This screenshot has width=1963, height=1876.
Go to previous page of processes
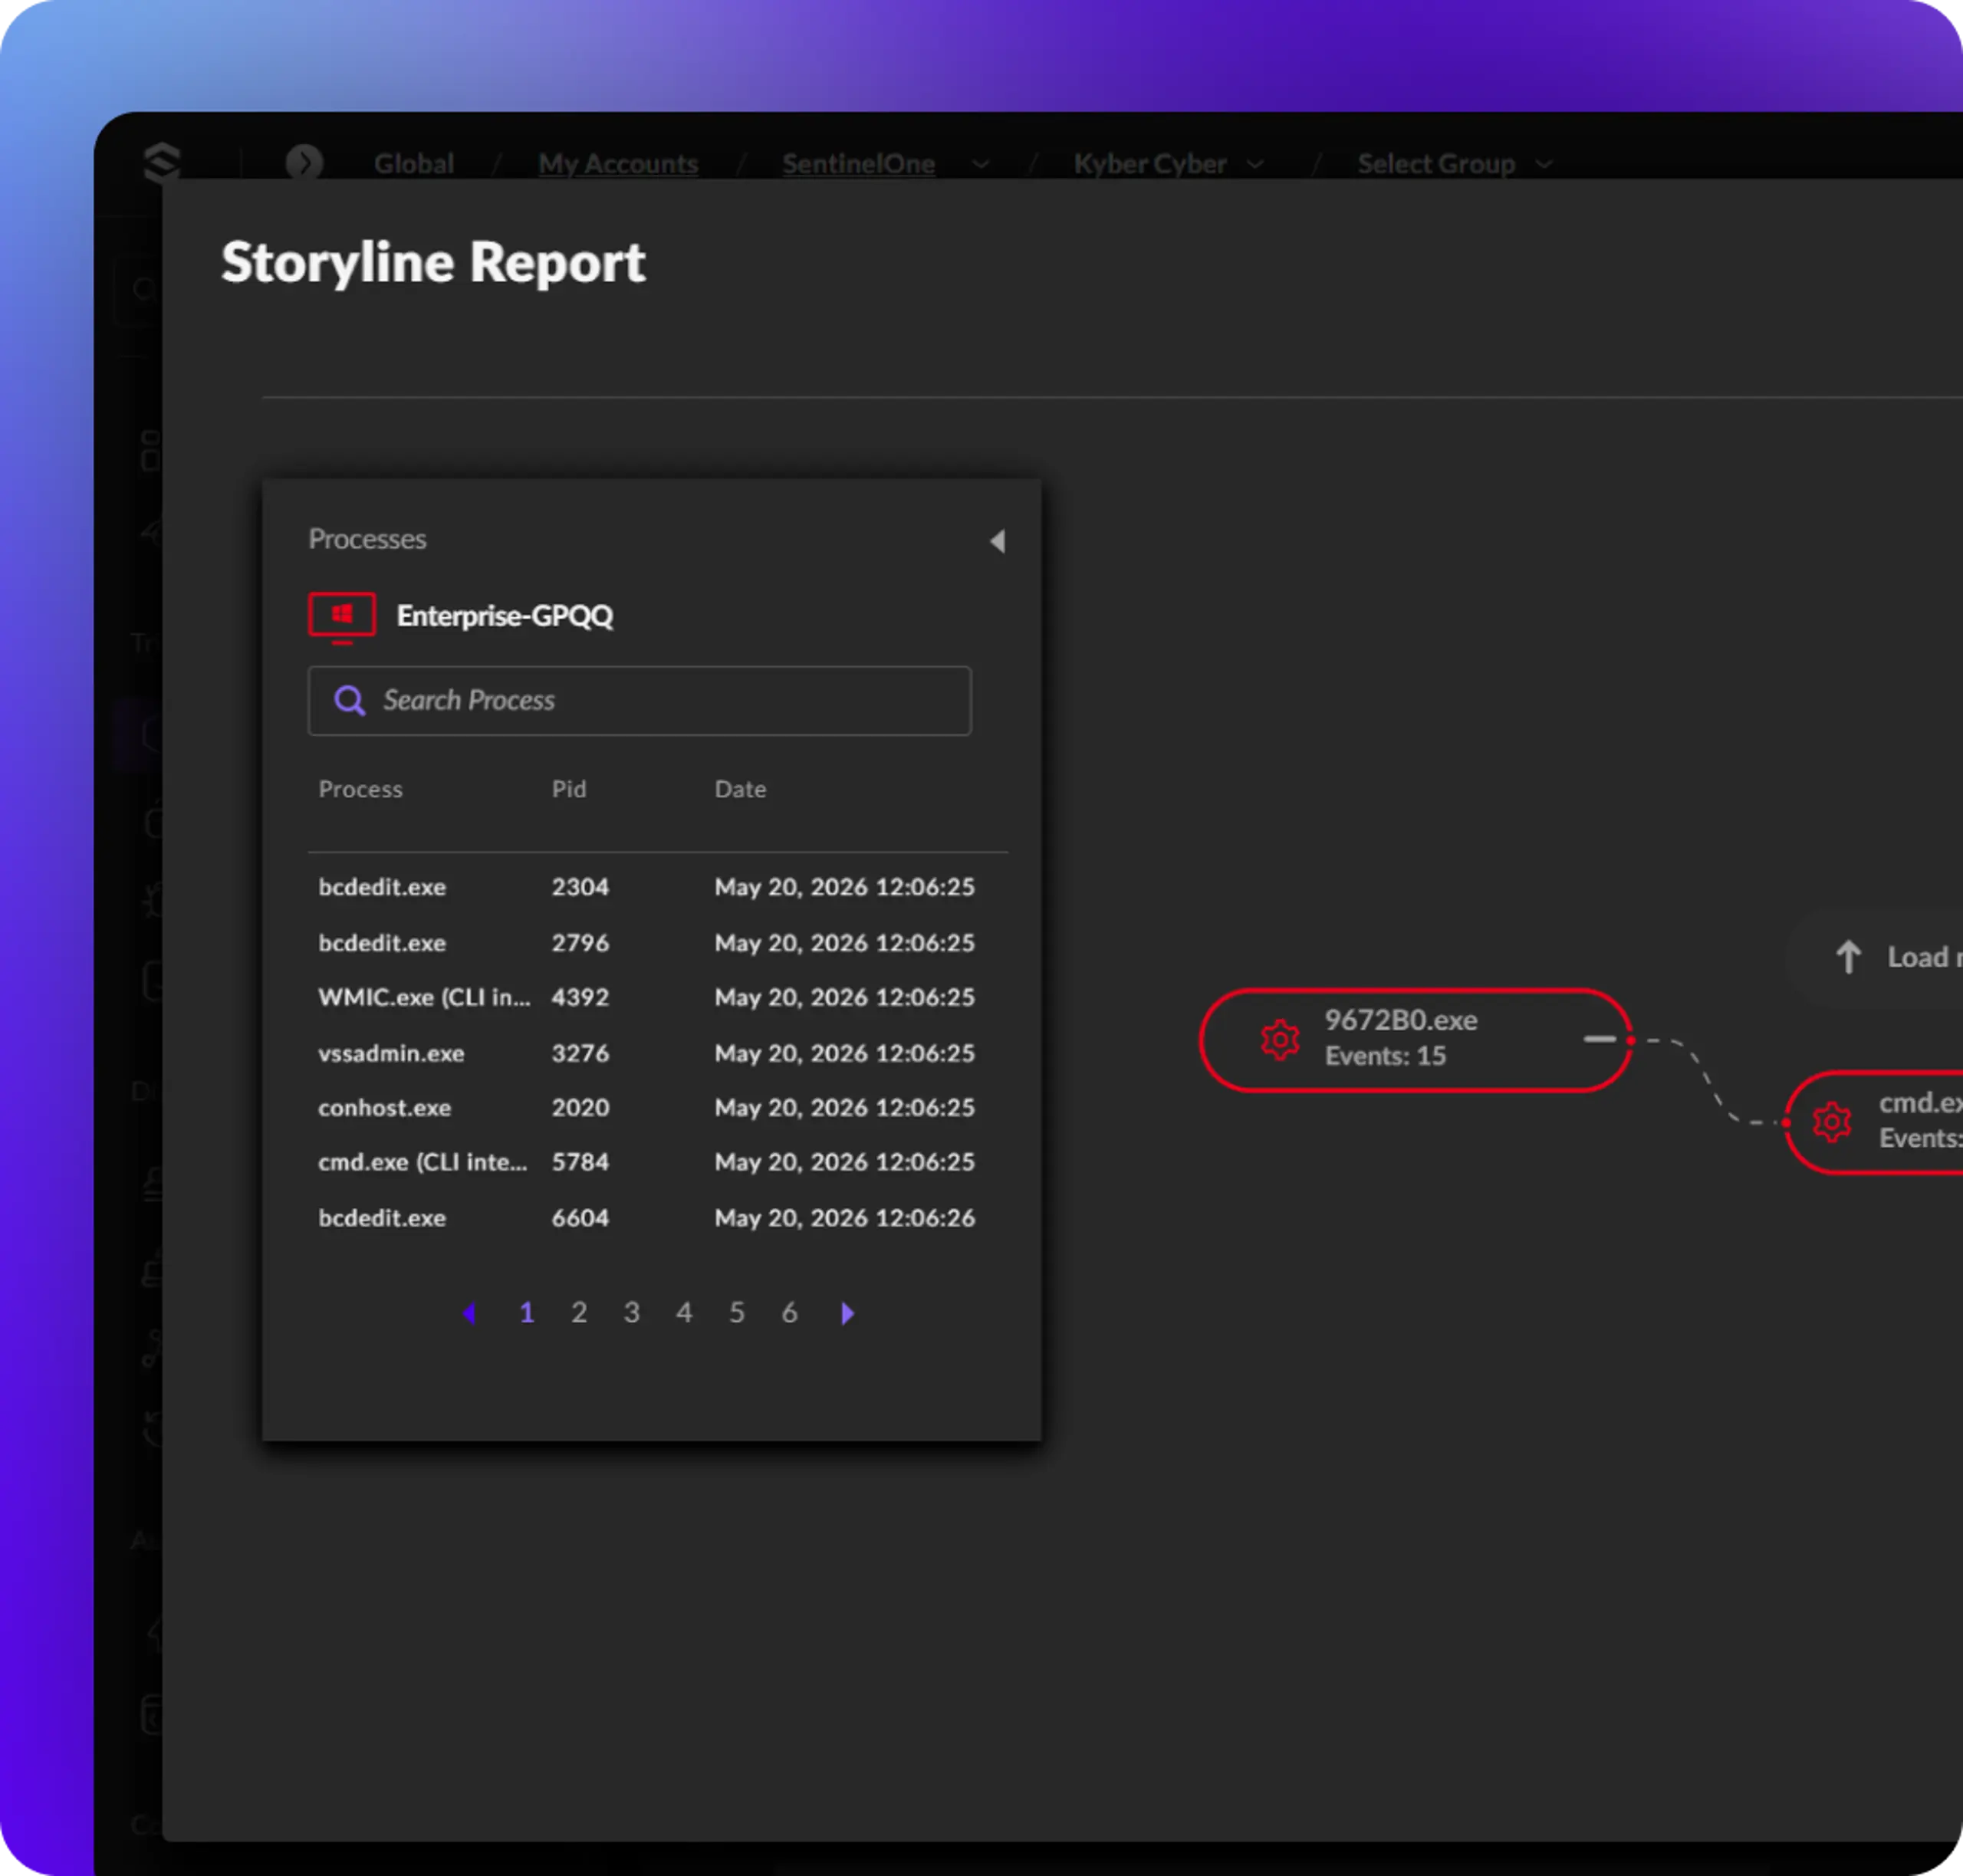pos(469,1313)
